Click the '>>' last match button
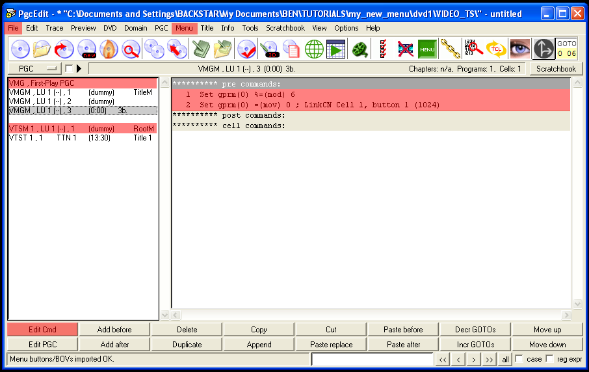The height and width of the screenshot is (372, 589). click(x=489, y=359)
